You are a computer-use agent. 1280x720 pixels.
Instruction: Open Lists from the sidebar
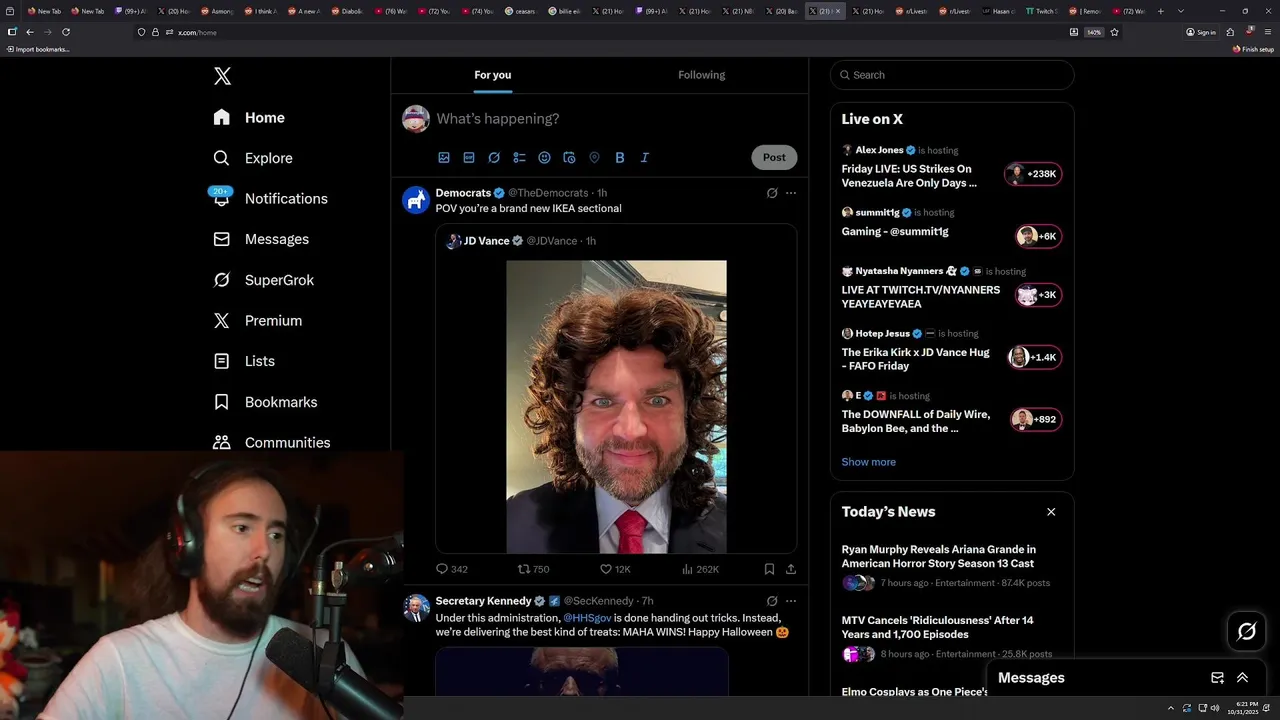245,361
